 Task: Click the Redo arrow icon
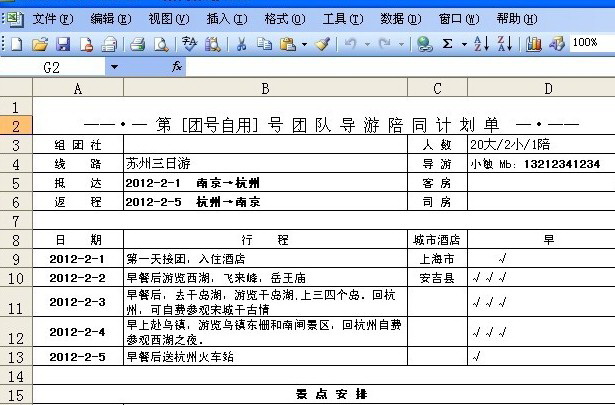point(385,44)
